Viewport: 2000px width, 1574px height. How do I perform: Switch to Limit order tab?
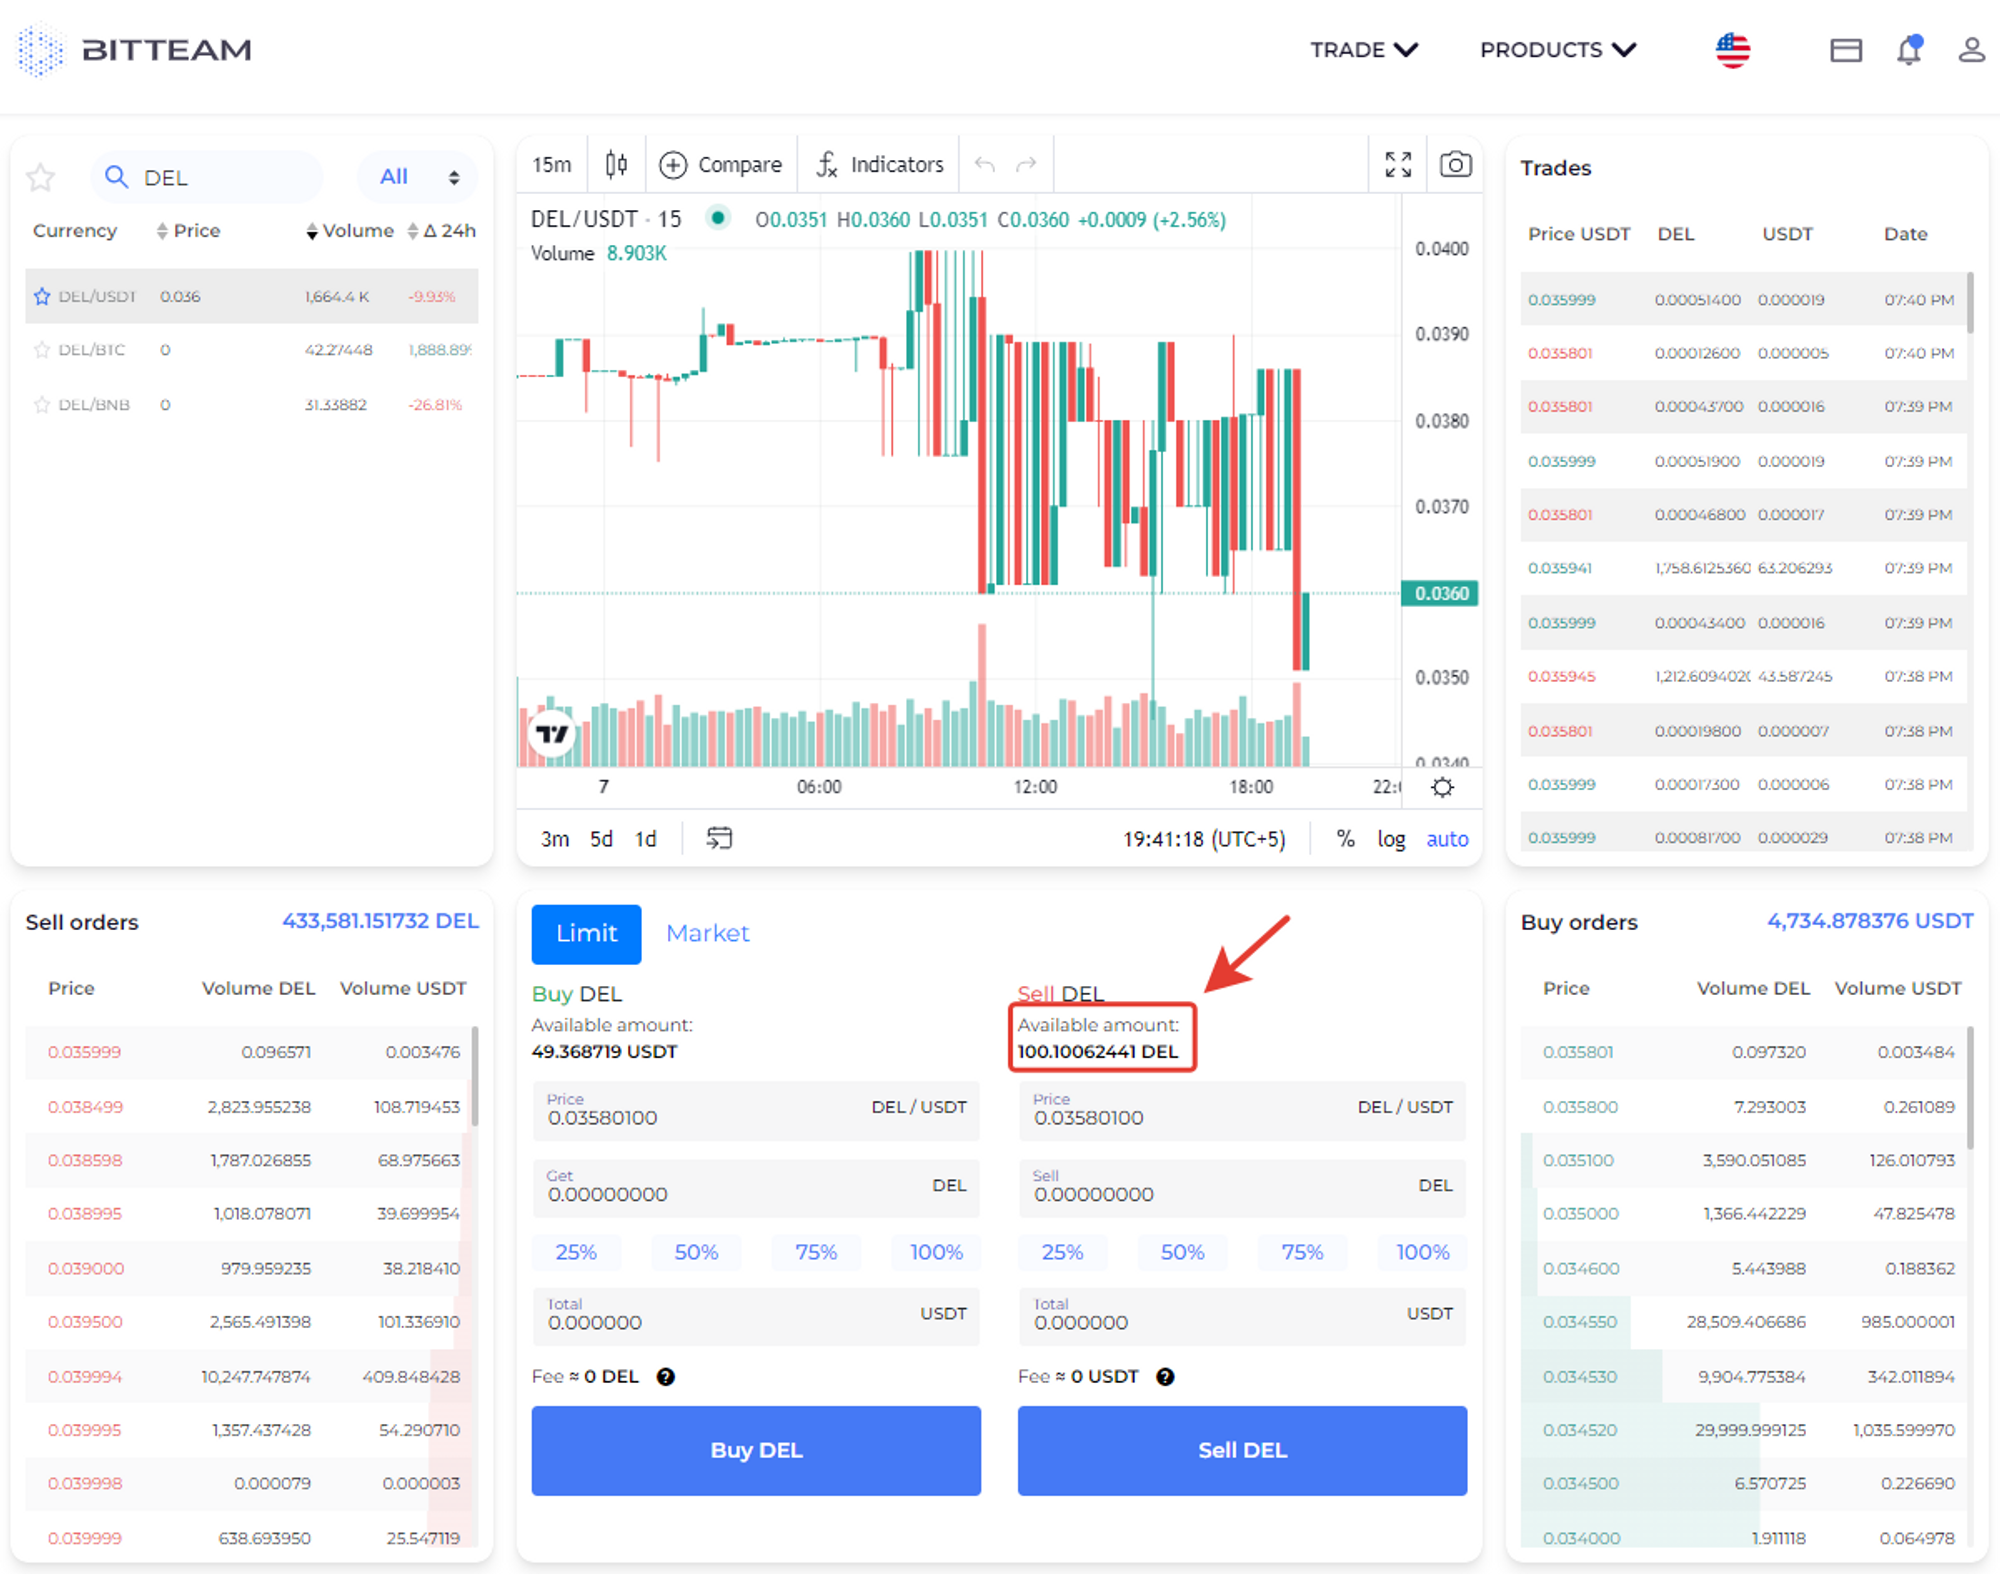coord(586,934)
